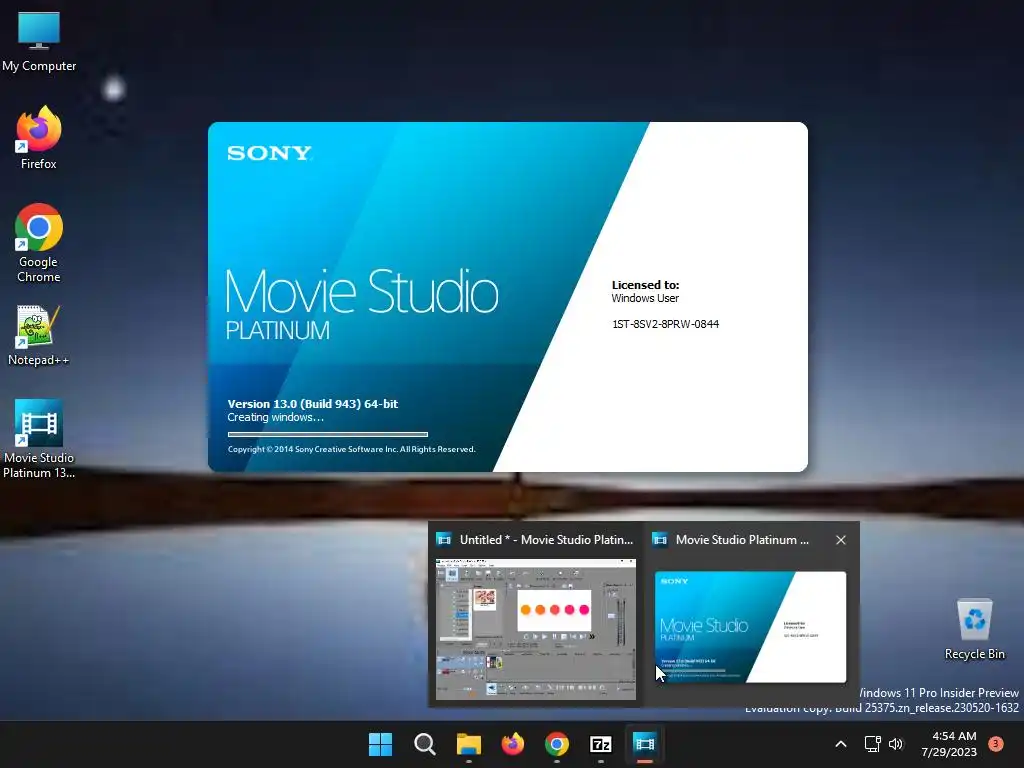1024x768 pixels.
Task: Click the SONY logo on splash screen
Action: click(269, 153)
